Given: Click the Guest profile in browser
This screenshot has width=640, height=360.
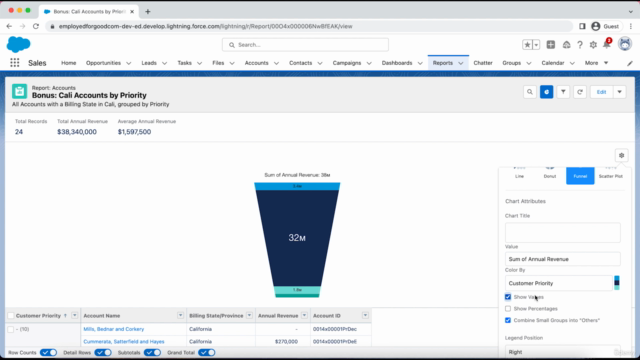Looking at the screenshot, I should point(606,26).
